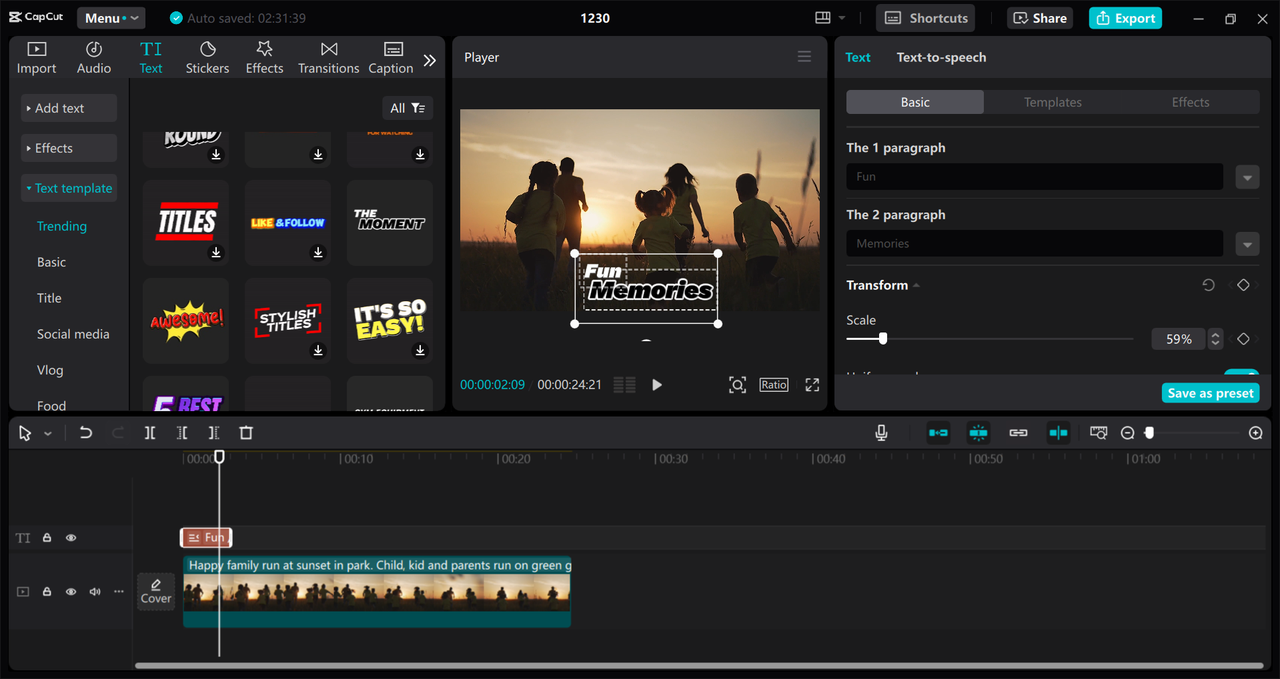Image resolution: width=1280 pixels, height=679 pixels.
Task: Open the selection tool dropdown arrow
Action: point(48,433)
